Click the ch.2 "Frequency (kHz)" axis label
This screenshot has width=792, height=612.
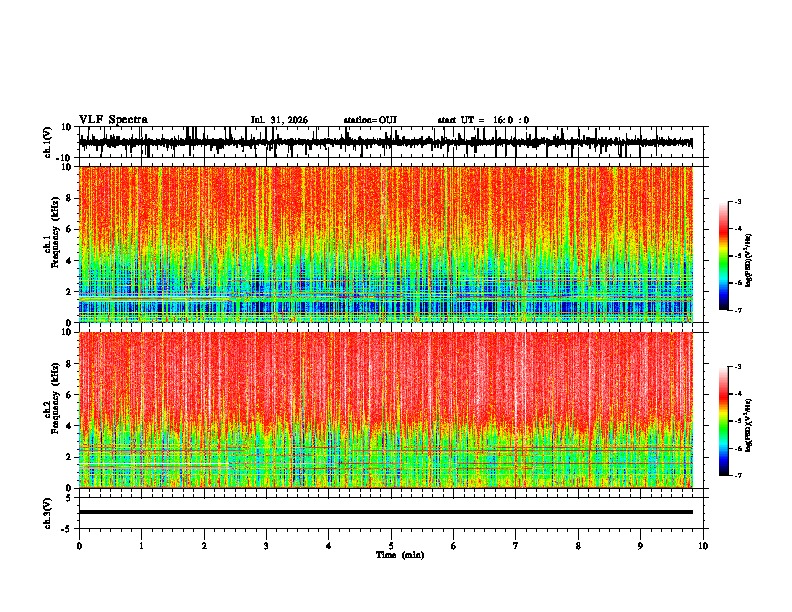click(x=56, y=398)
